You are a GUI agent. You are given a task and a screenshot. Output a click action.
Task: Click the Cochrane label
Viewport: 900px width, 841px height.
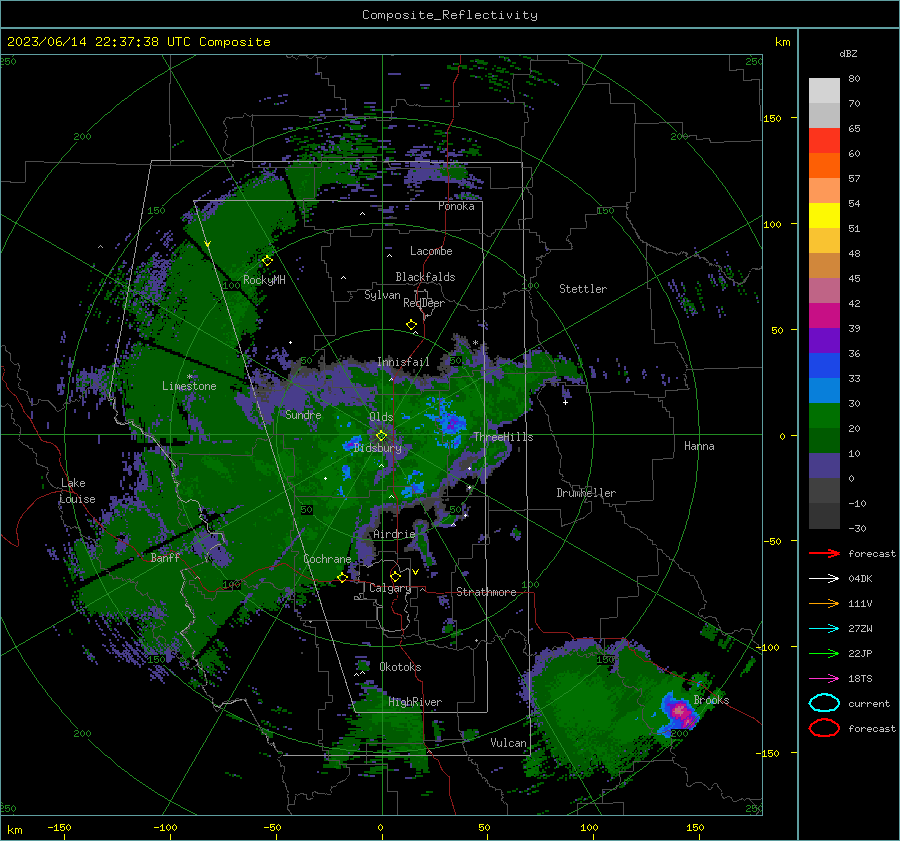coord(327,559)
